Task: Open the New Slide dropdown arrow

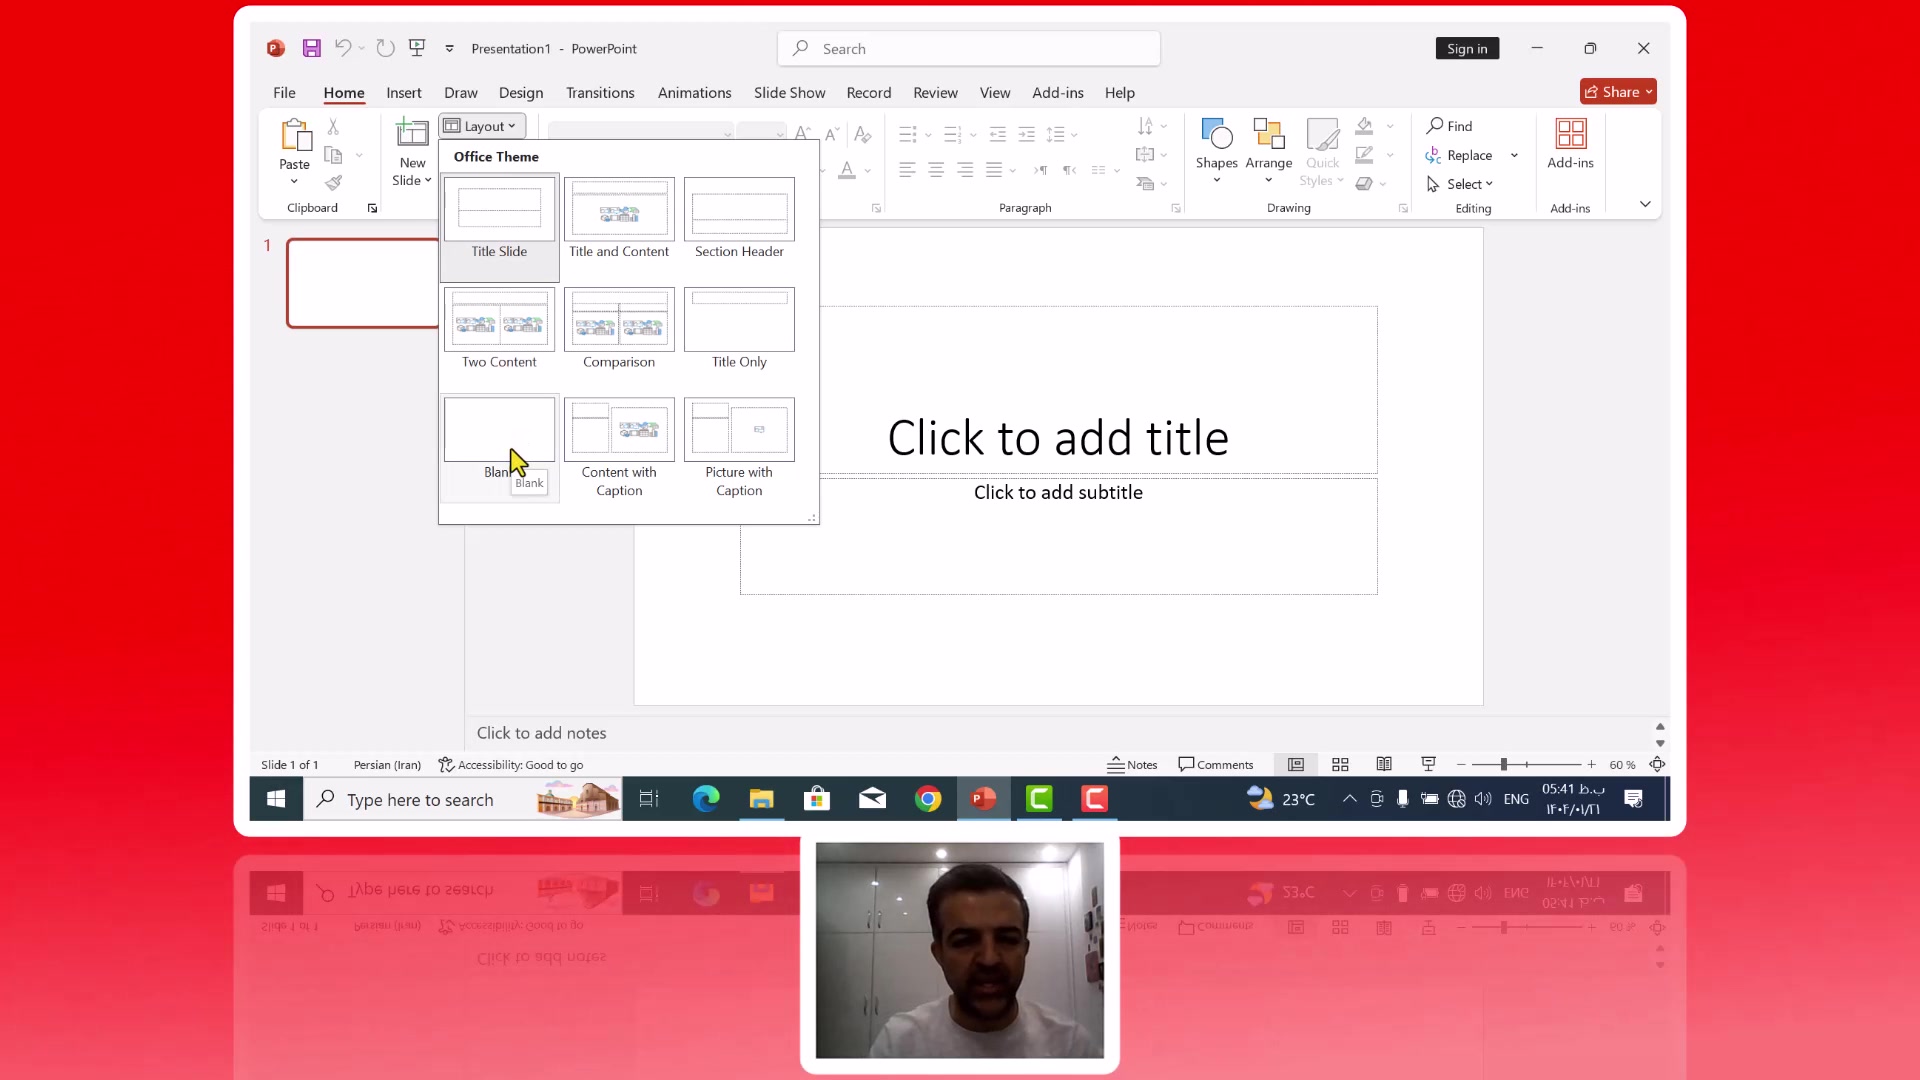Action: tap(427, 181)
